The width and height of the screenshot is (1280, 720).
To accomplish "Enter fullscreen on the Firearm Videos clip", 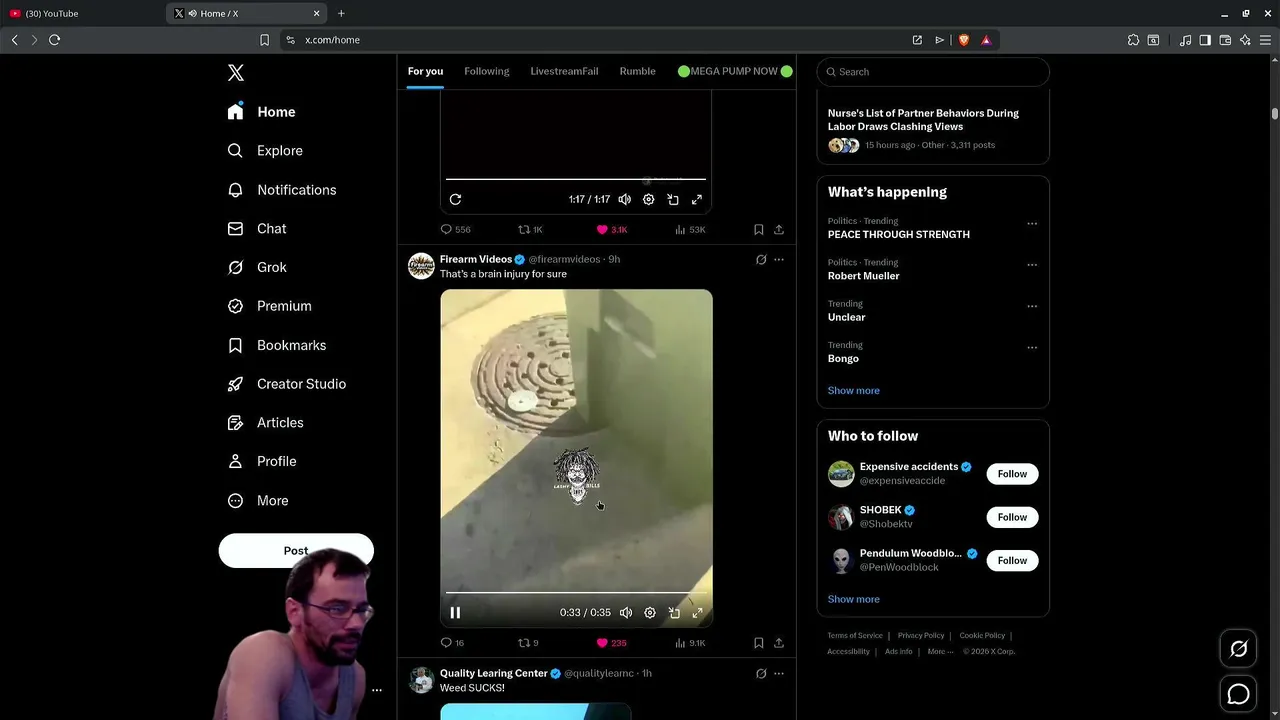I will (698, 613).
